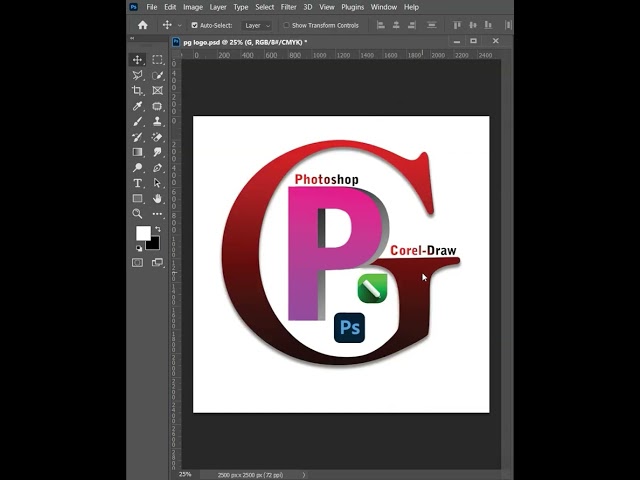Uncheck the Auto-Select checkbox
The width and height of the screenshot is (640, 480).
195,25
